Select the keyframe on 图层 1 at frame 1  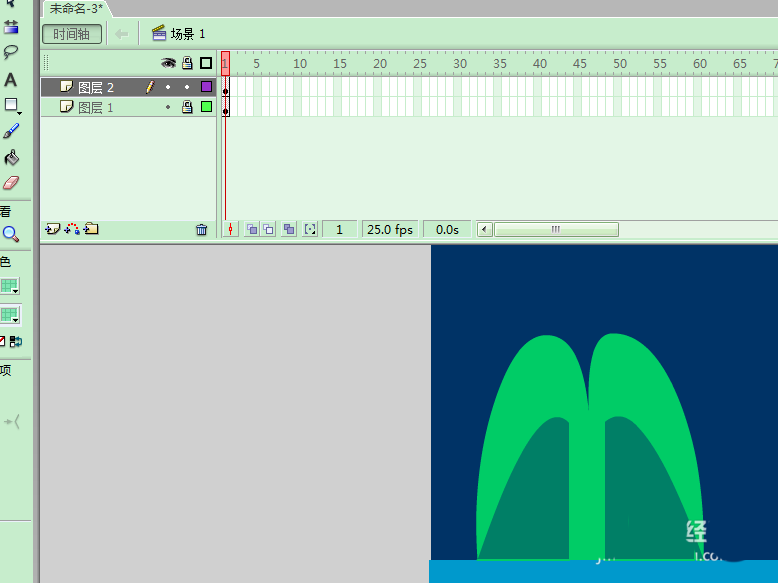click(225, 107)
